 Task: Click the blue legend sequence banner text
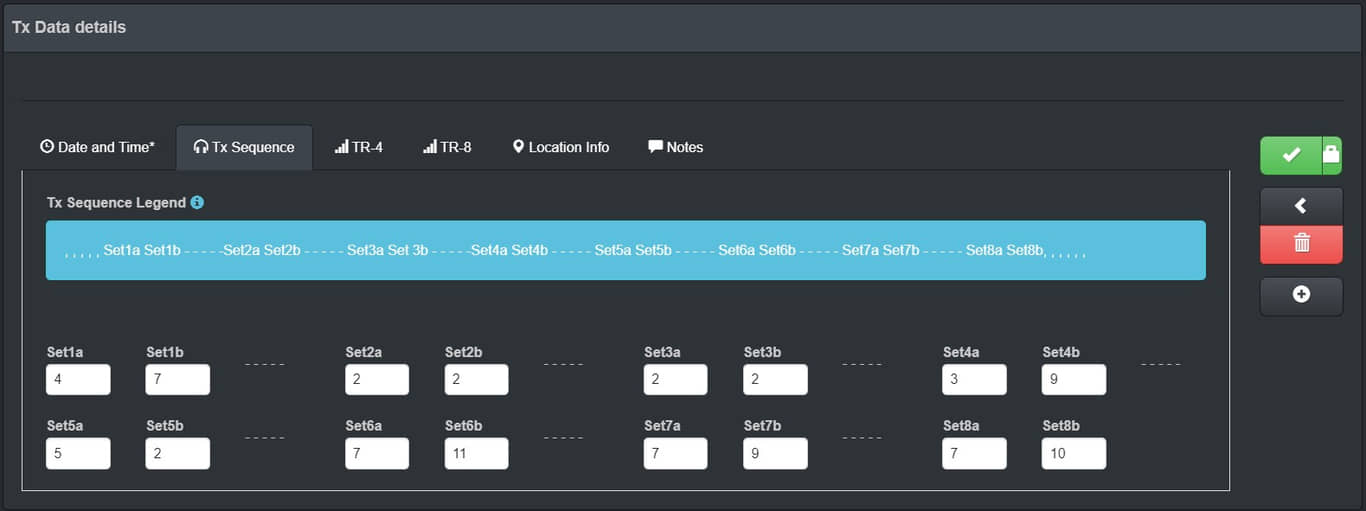pos(575,250)
